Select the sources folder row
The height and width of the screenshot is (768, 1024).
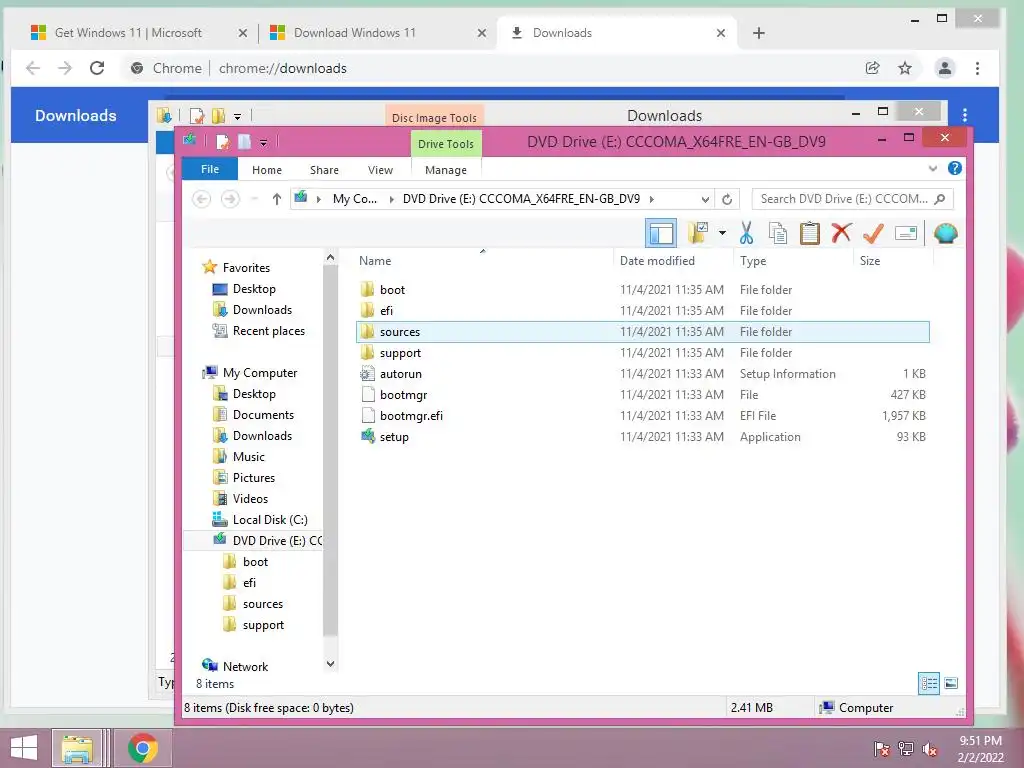(643, 332)
